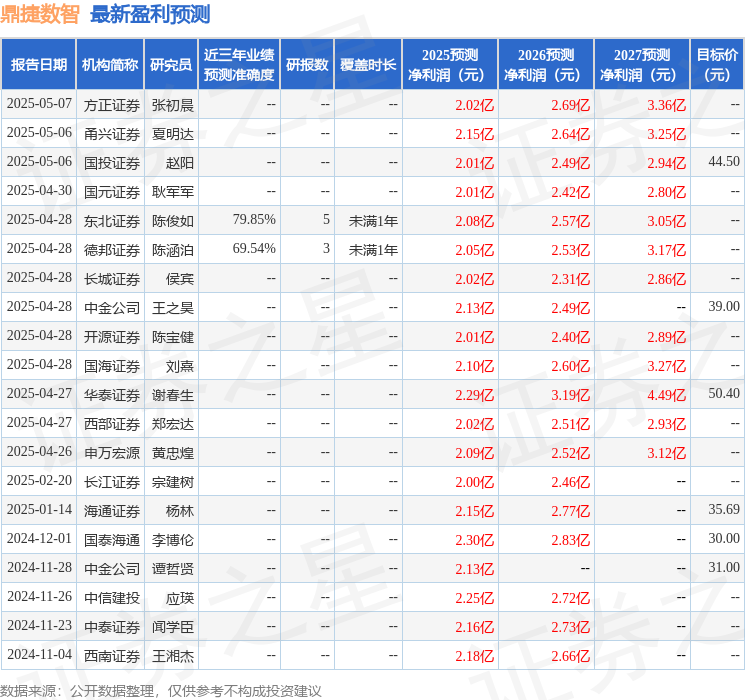Image resolution: width=745 pixels, height=700 pixels.
Task: Click the 数据来源 footer note
Action: 161,690
